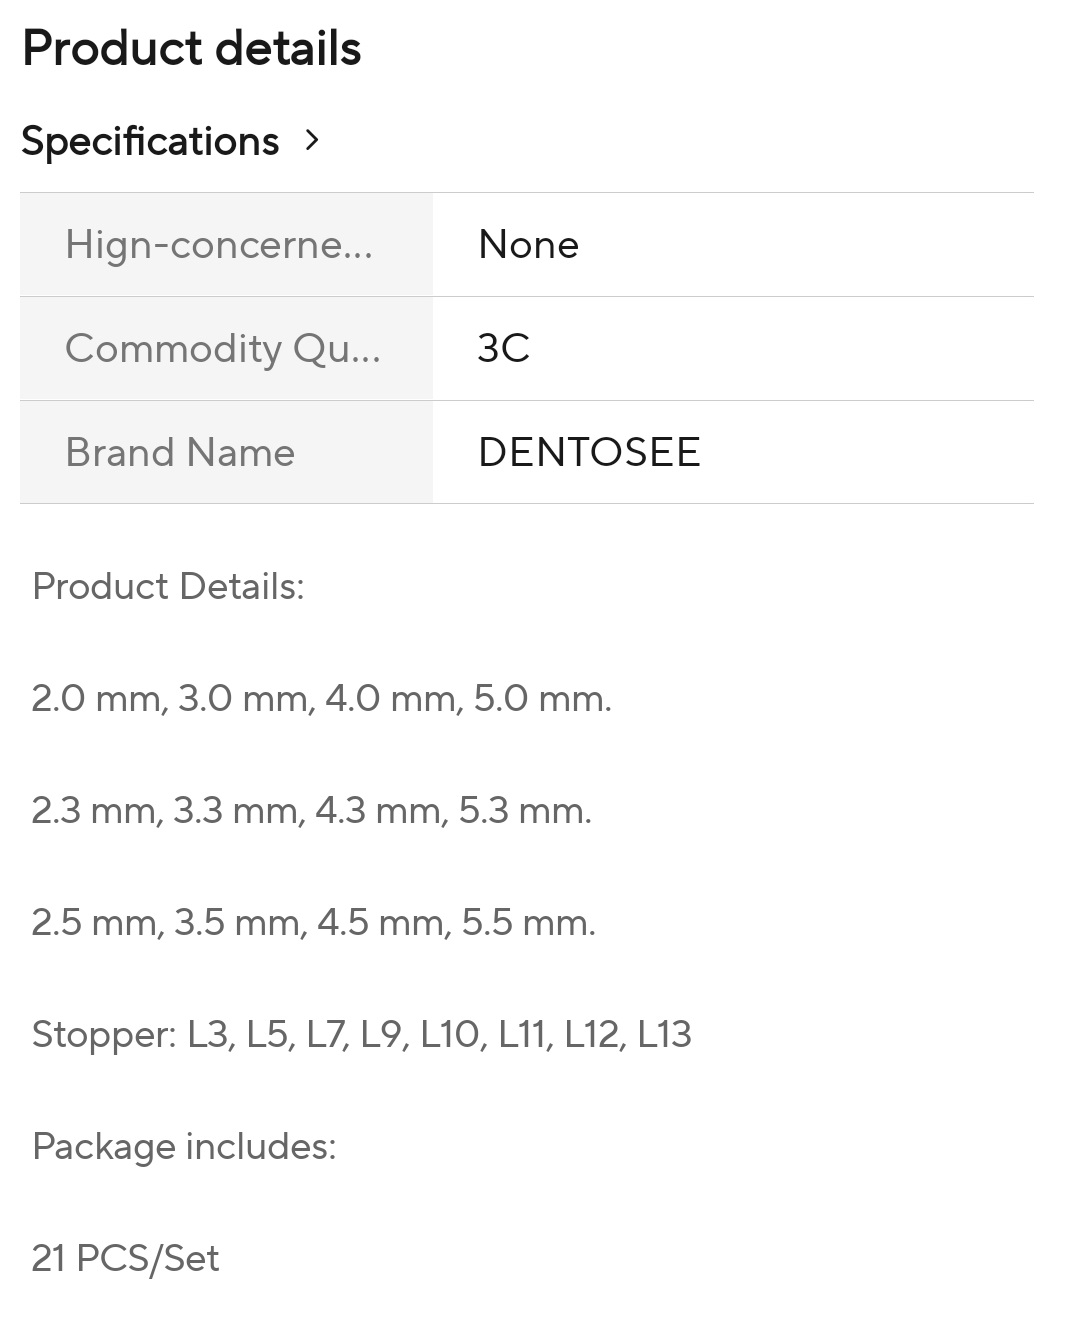Select the Brand Name label cell
1067x1337 pixels.
tap(226, 452)
